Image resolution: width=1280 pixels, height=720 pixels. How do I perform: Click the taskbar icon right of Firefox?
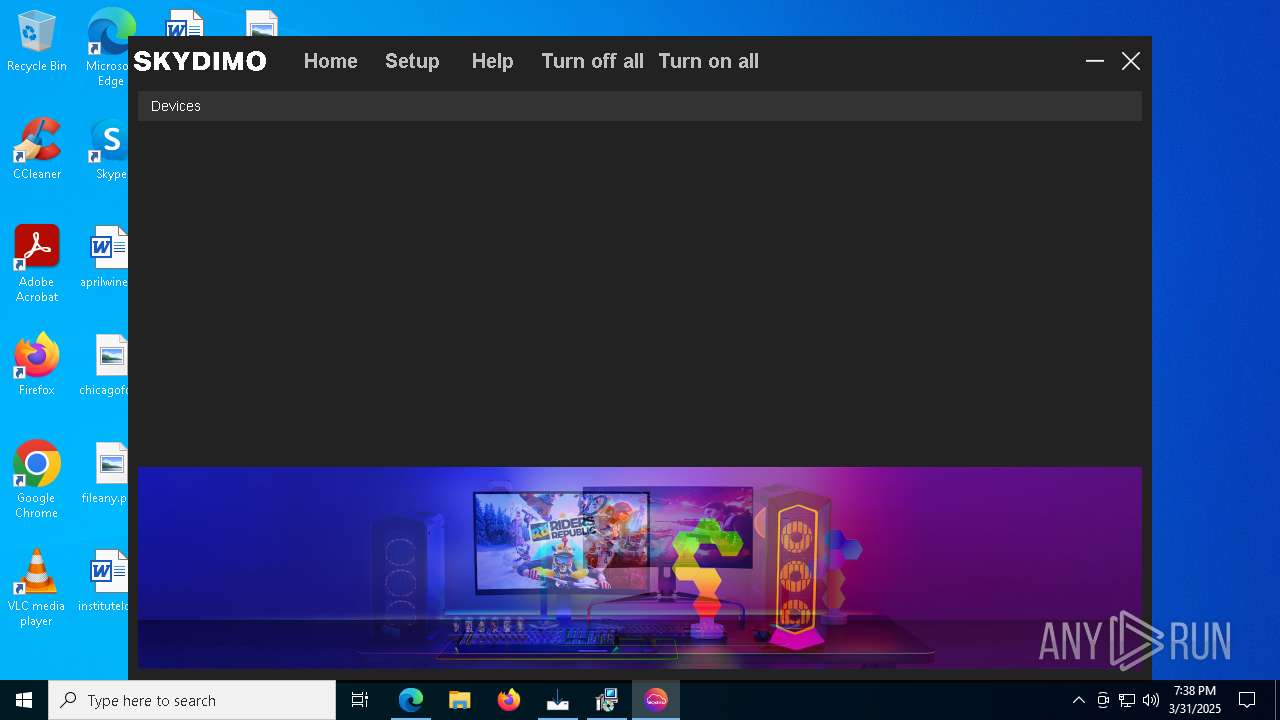[x=558, y=700]
